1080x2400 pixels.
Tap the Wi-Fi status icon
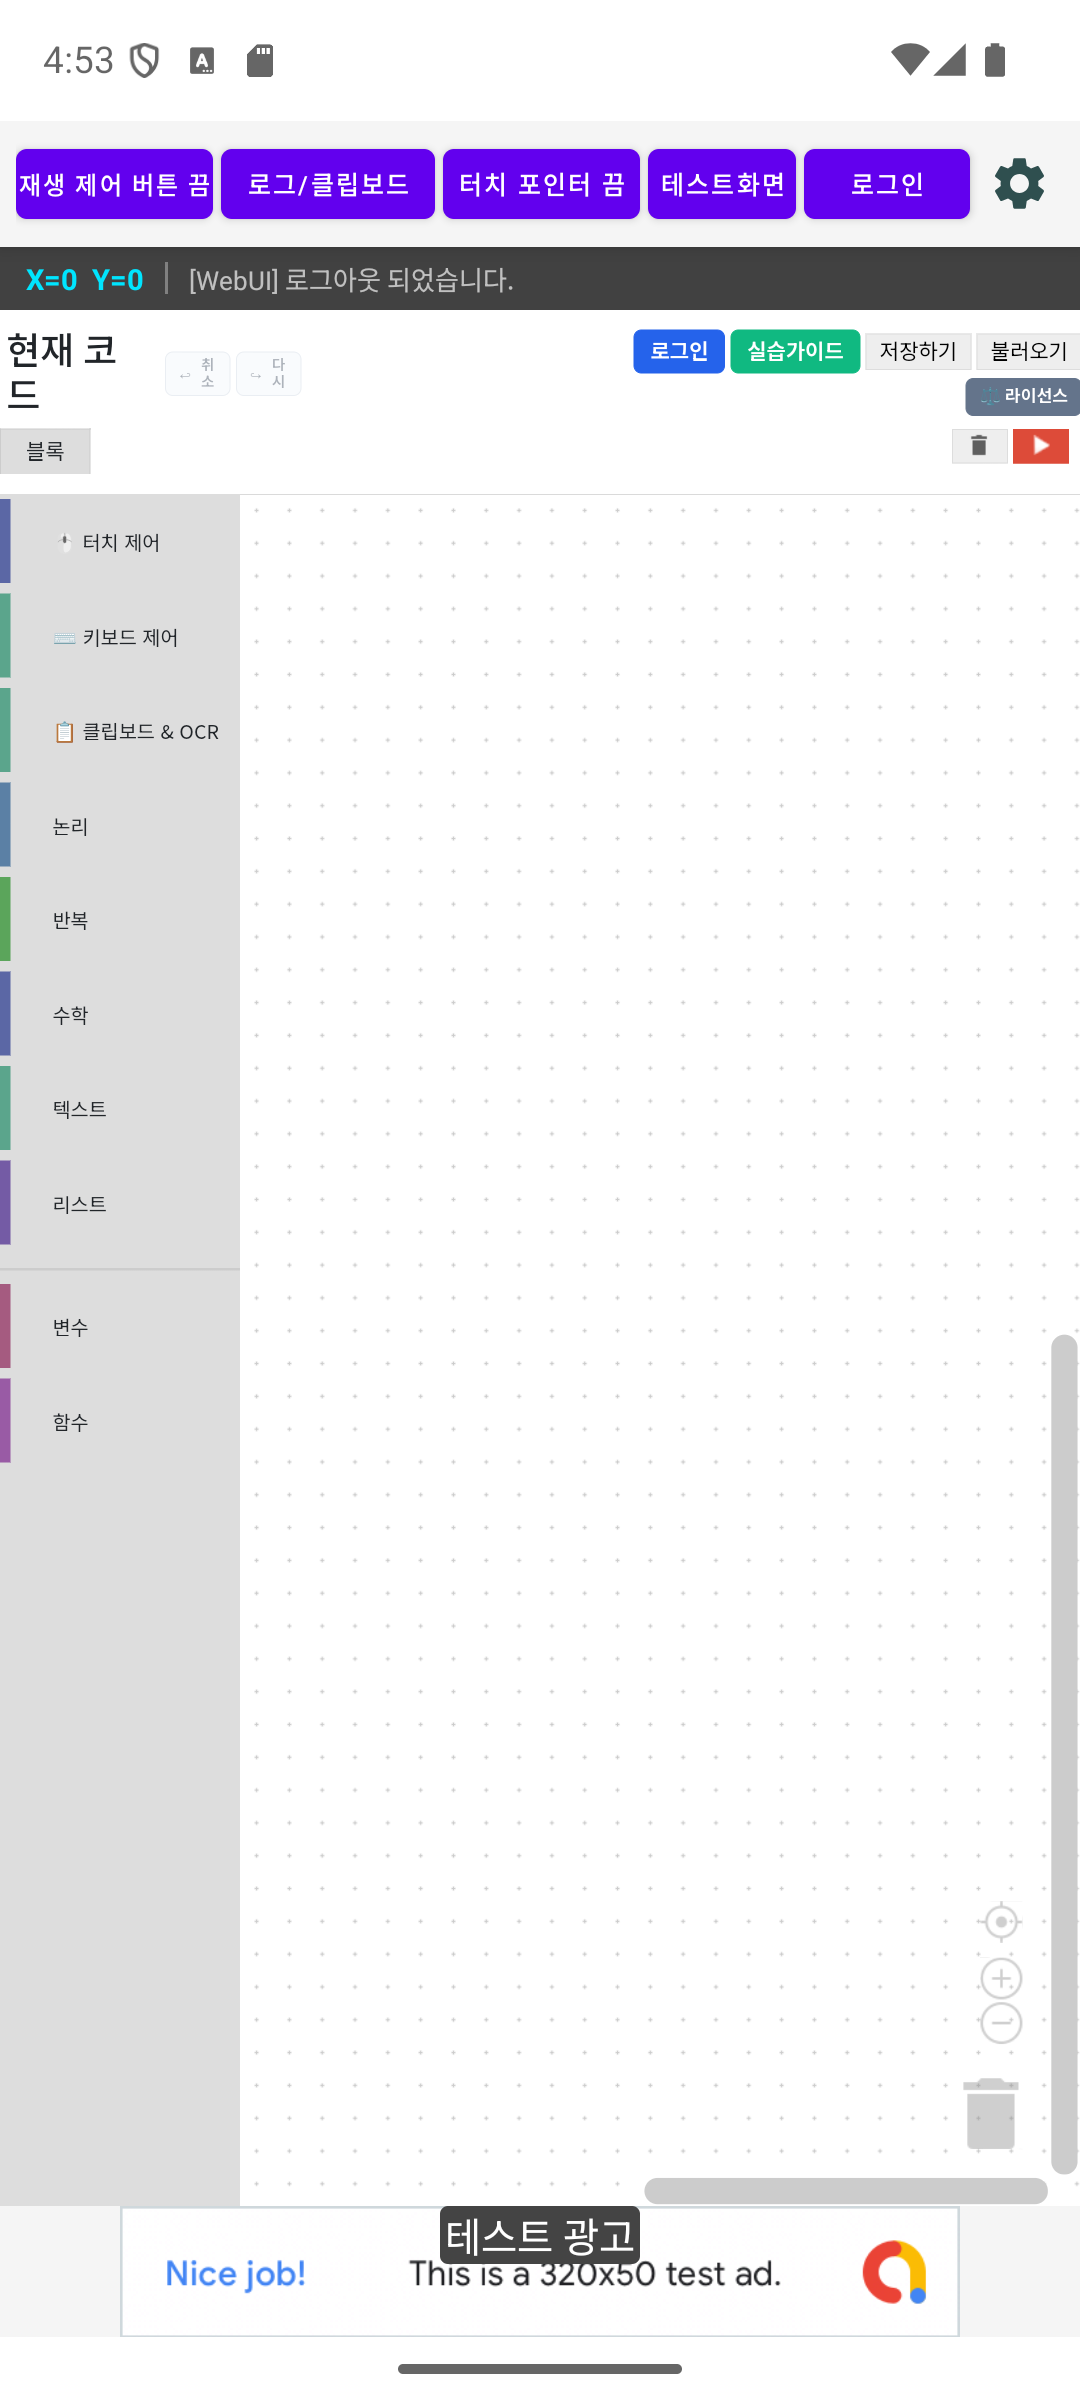coord(910,60)
